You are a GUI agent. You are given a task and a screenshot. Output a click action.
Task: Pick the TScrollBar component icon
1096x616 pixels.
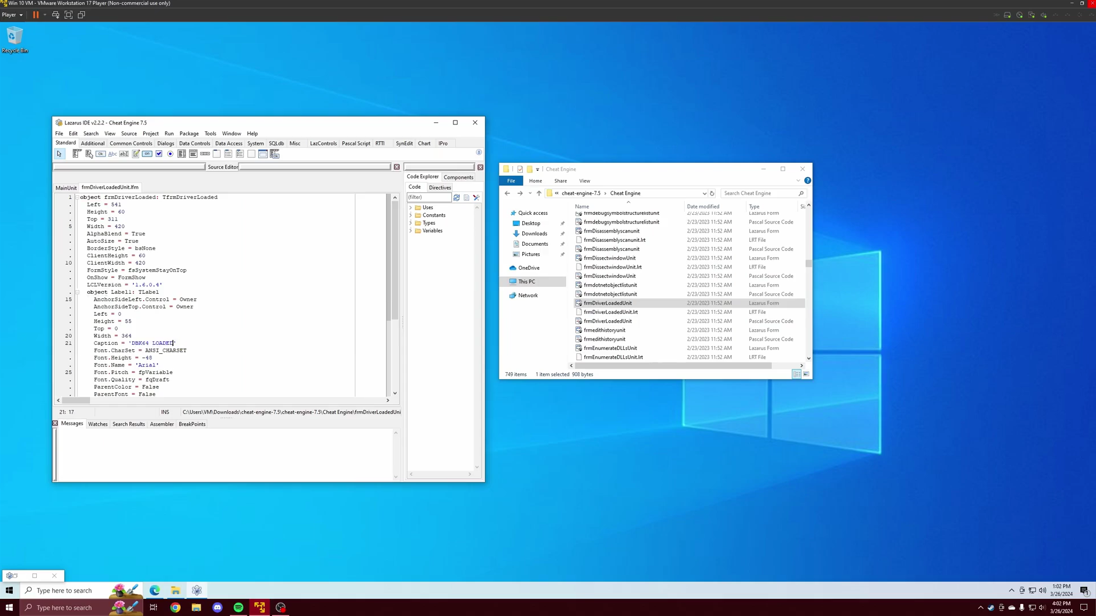205,154
